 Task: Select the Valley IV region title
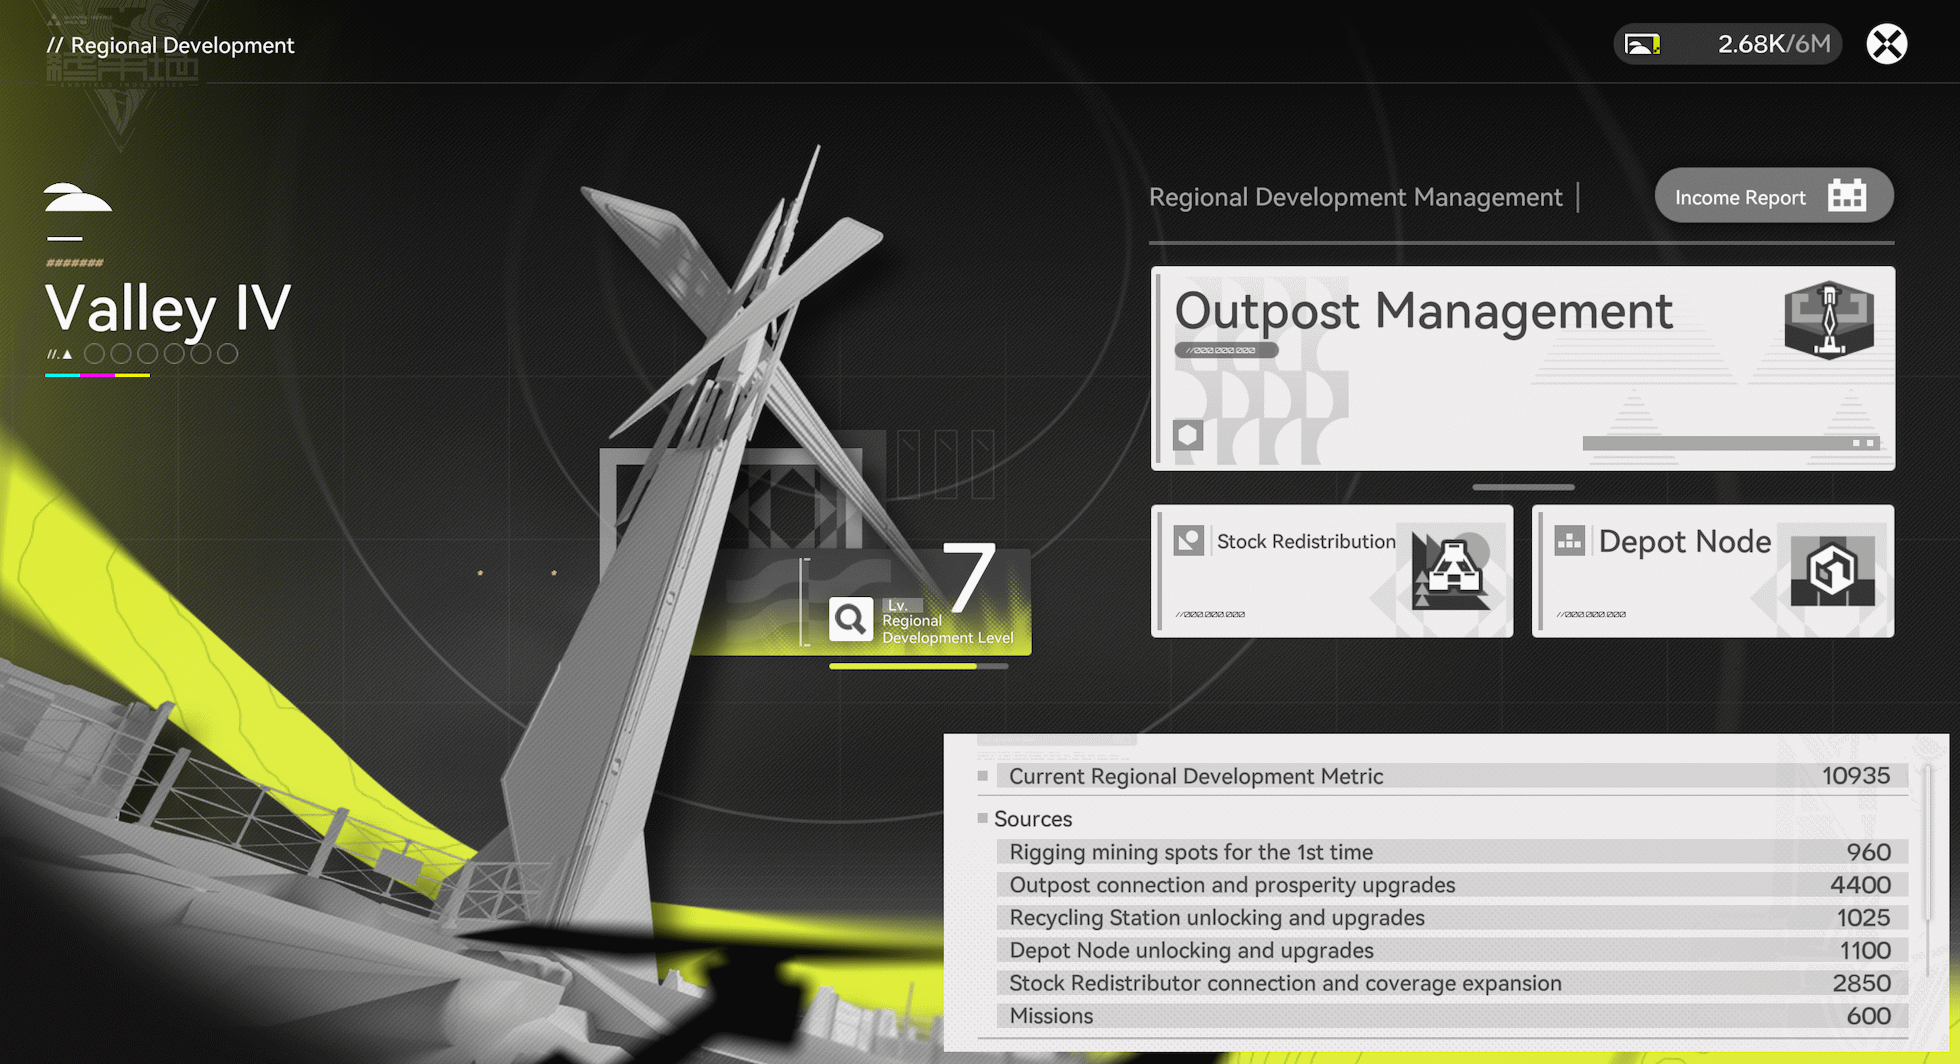(168, 307)
